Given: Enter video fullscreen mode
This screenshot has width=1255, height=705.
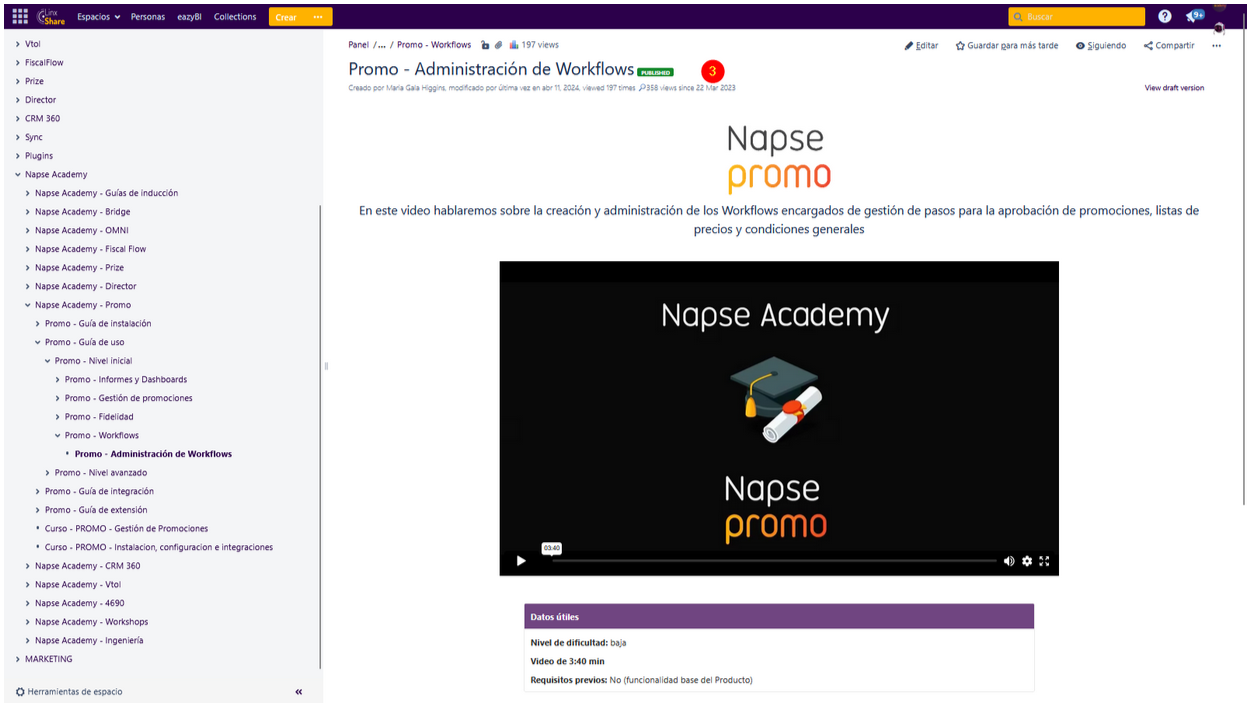Looking at the screenshot, I should click(1044, 561).
